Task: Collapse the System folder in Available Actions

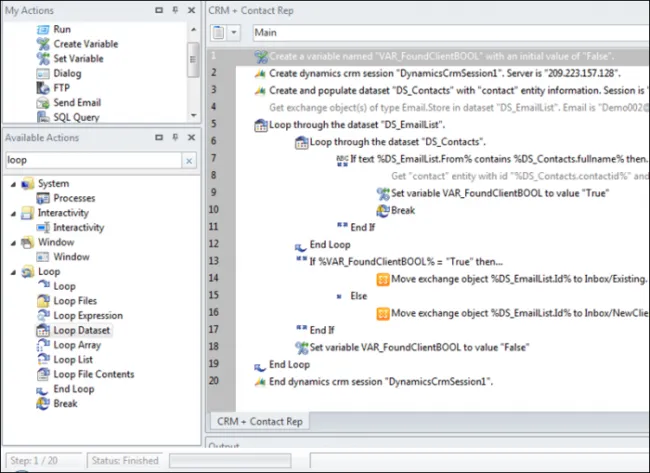Action: [13, 184]
